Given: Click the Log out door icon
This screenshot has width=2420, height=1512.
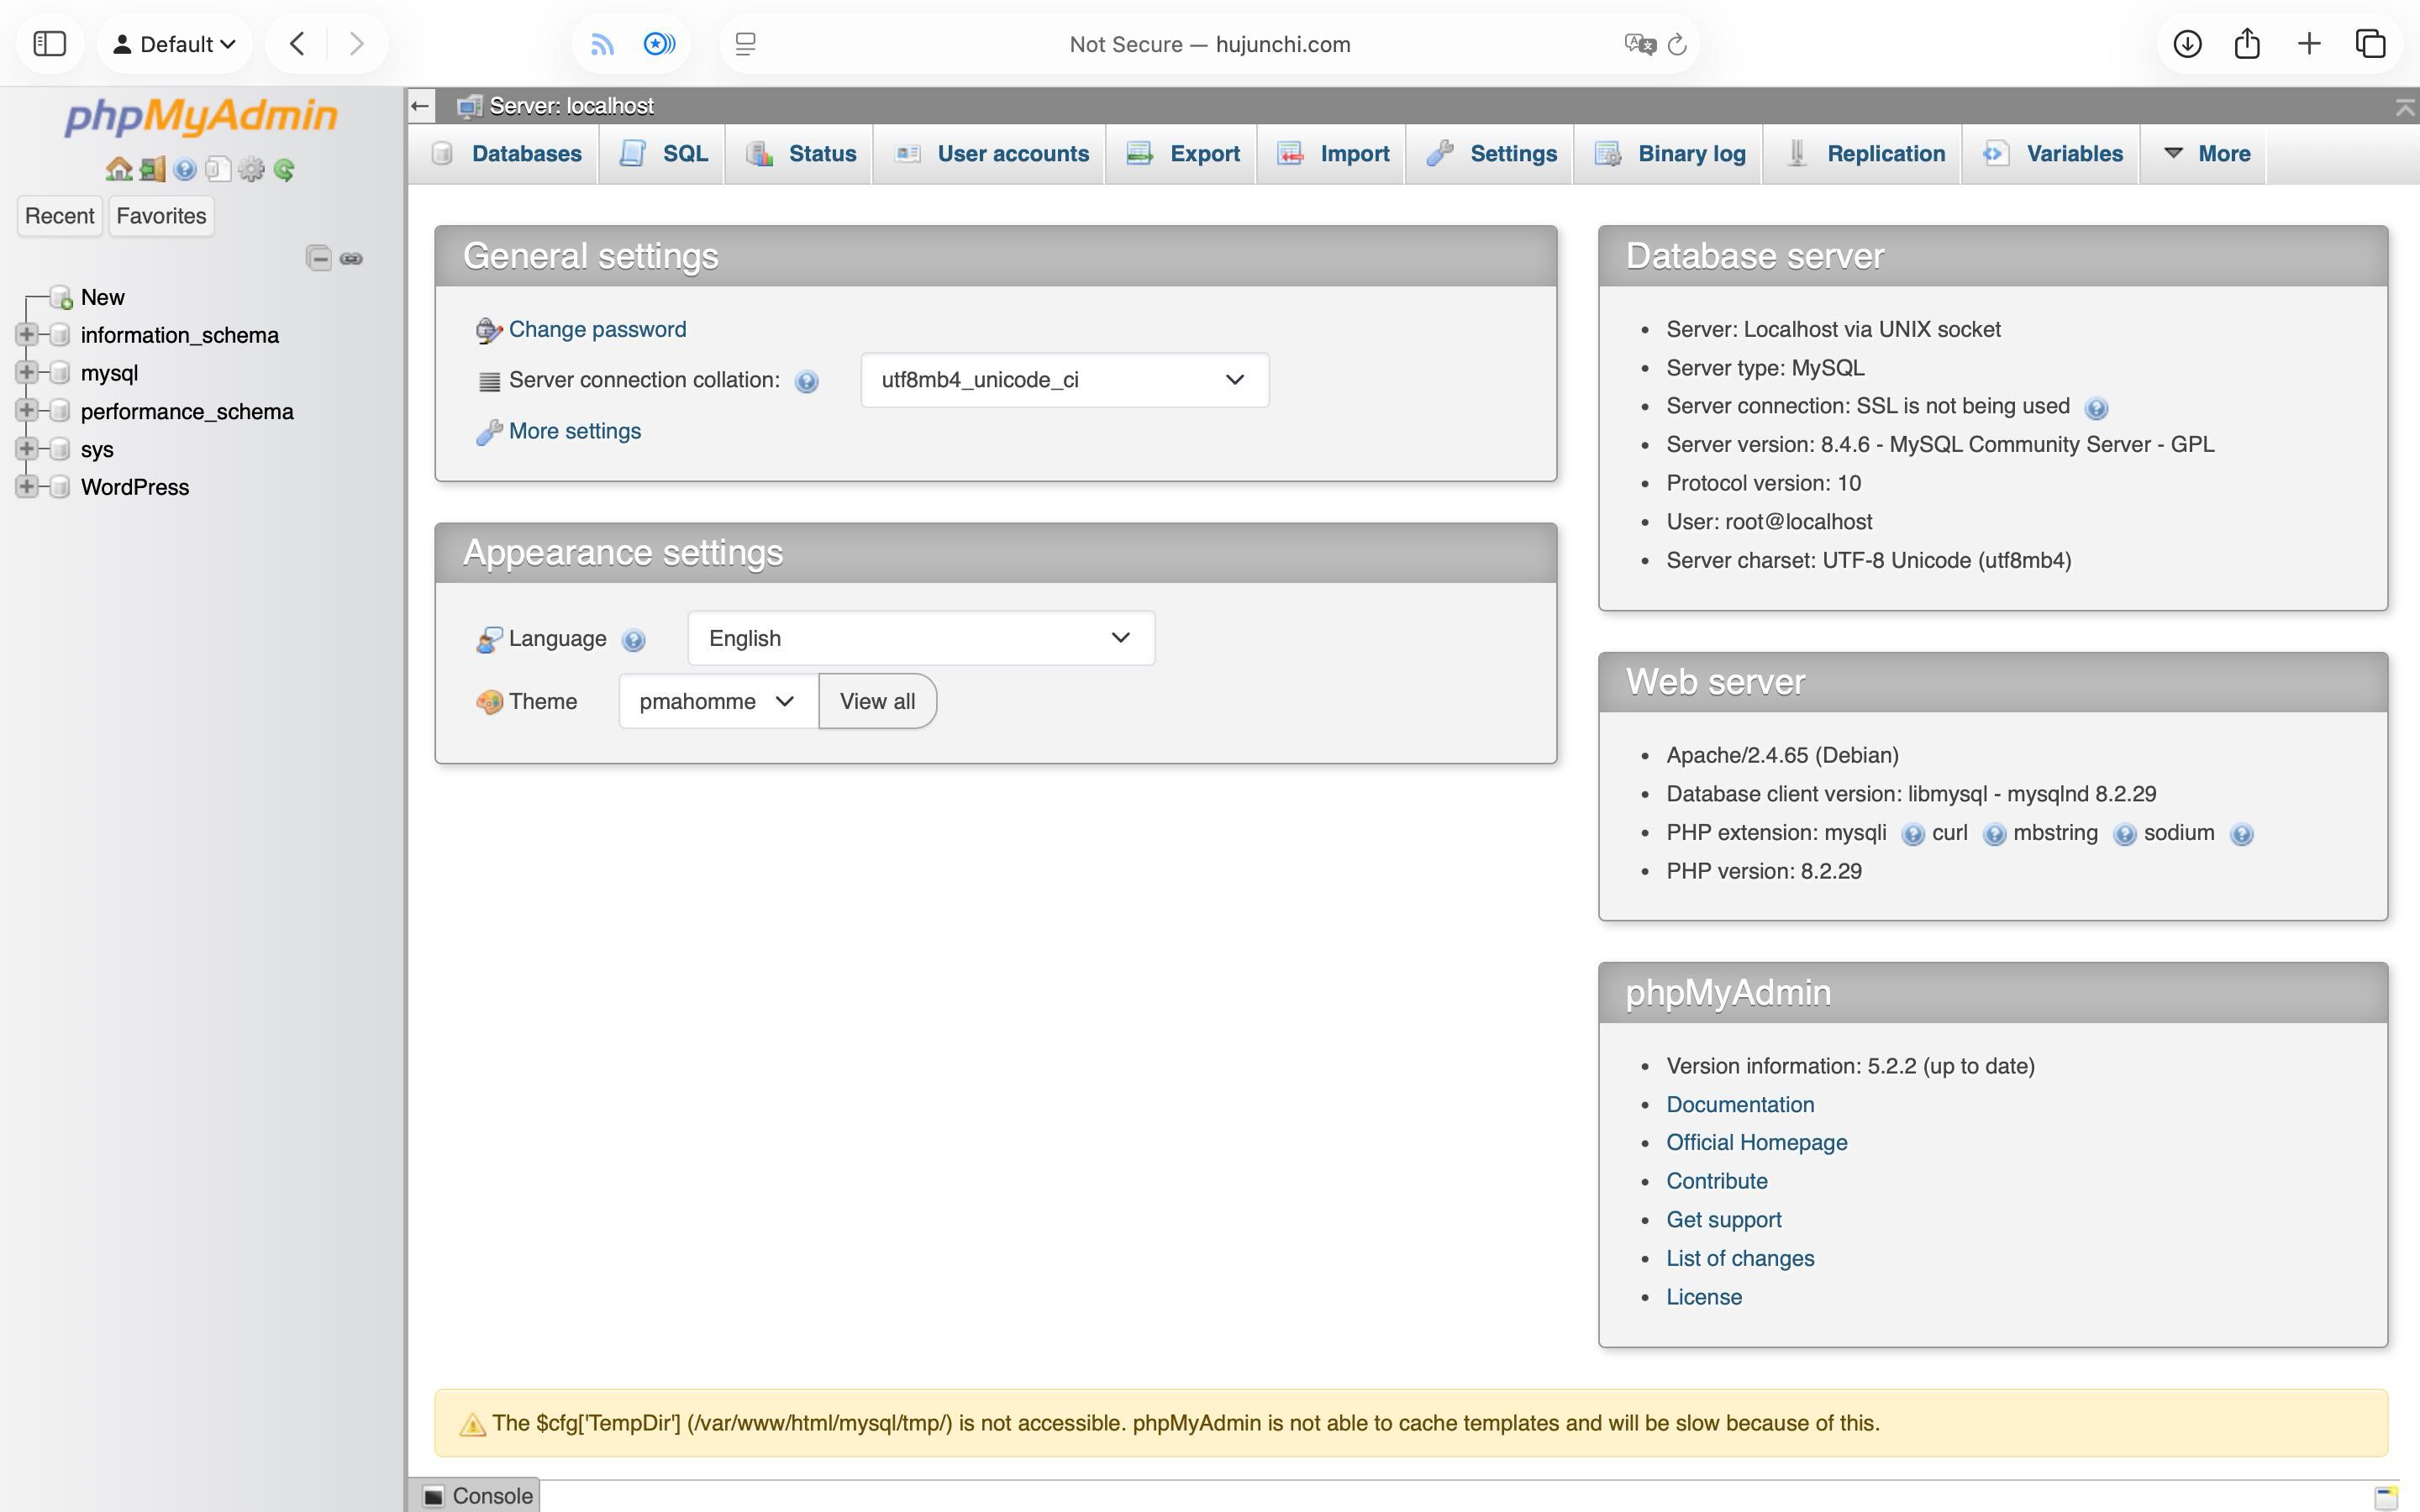Looking at the screenshot, I should click(x=152, y=169).
